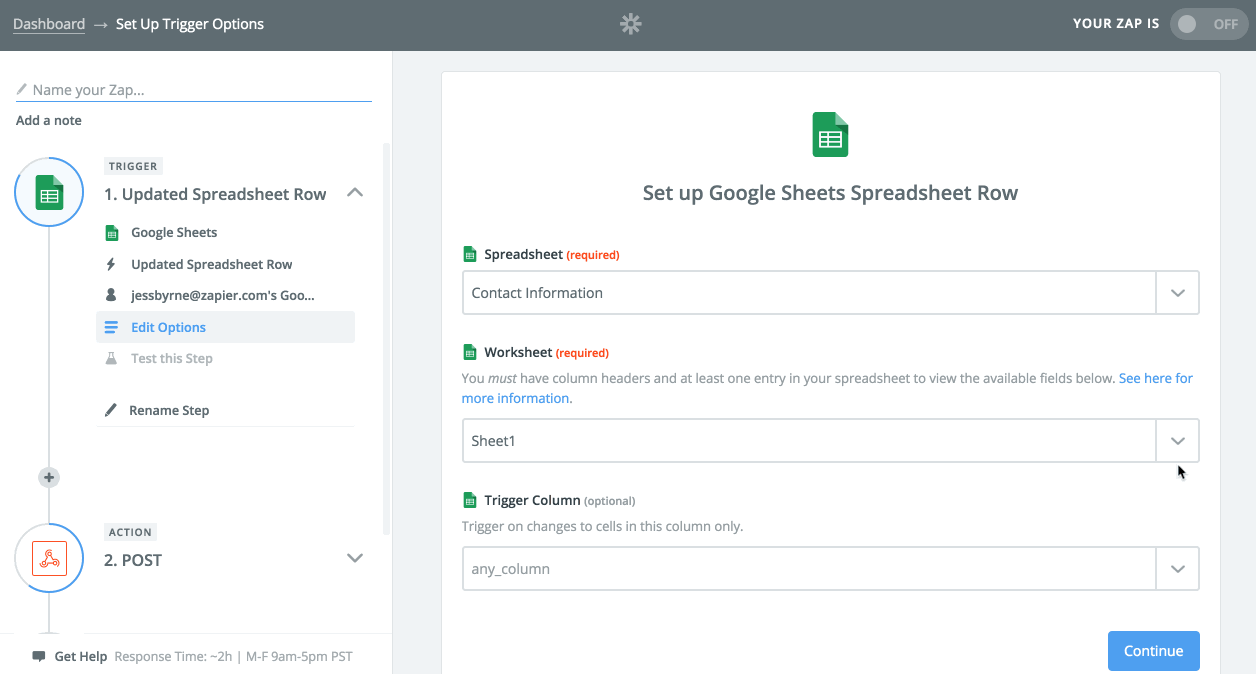Click the Continue button
1256x674 pixels.
click(1153, 651)
